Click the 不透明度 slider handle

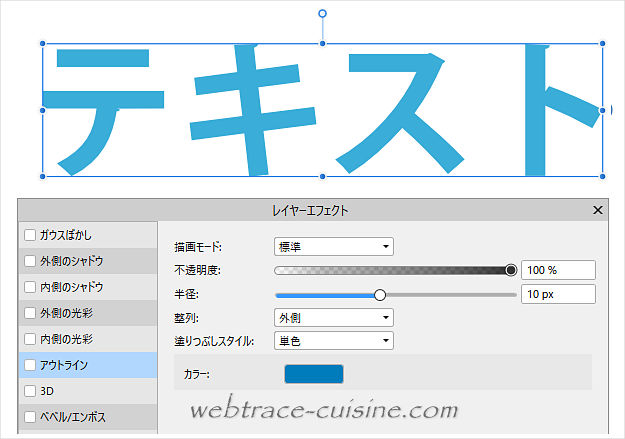click(511, 270)
